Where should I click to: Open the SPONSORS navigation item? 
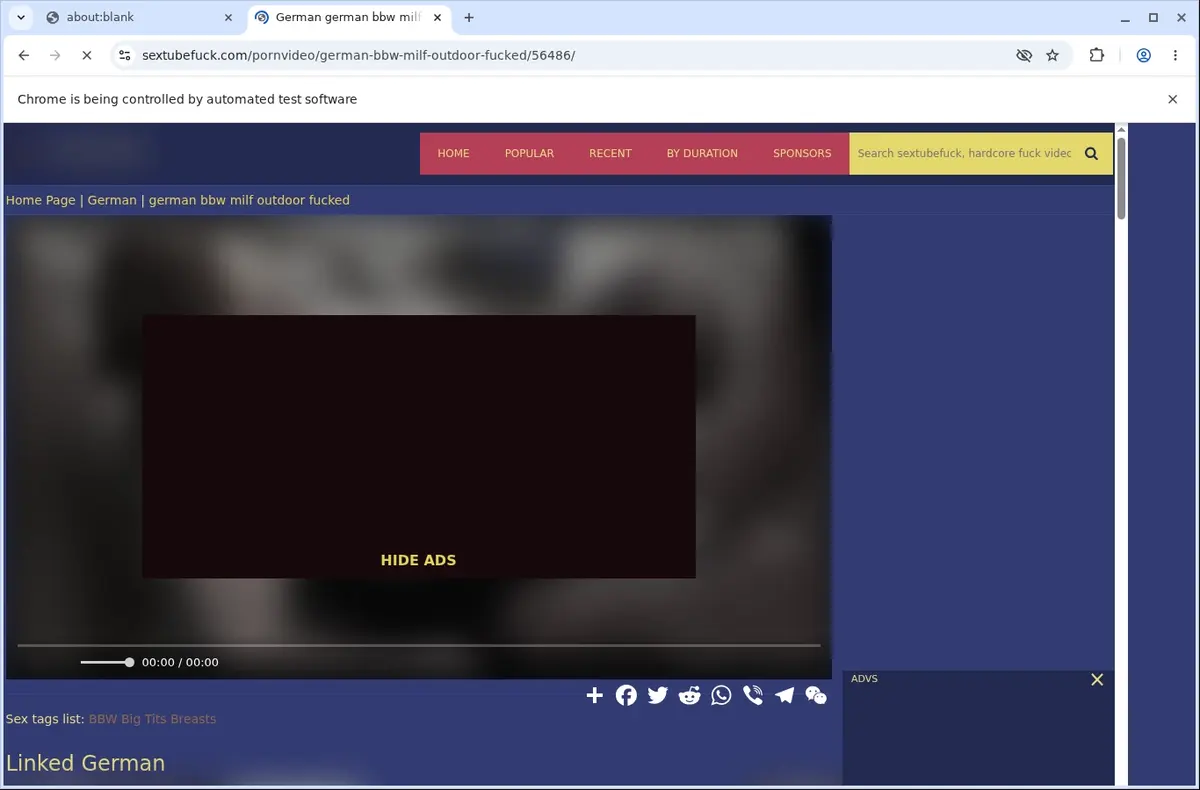click(802, 153)
